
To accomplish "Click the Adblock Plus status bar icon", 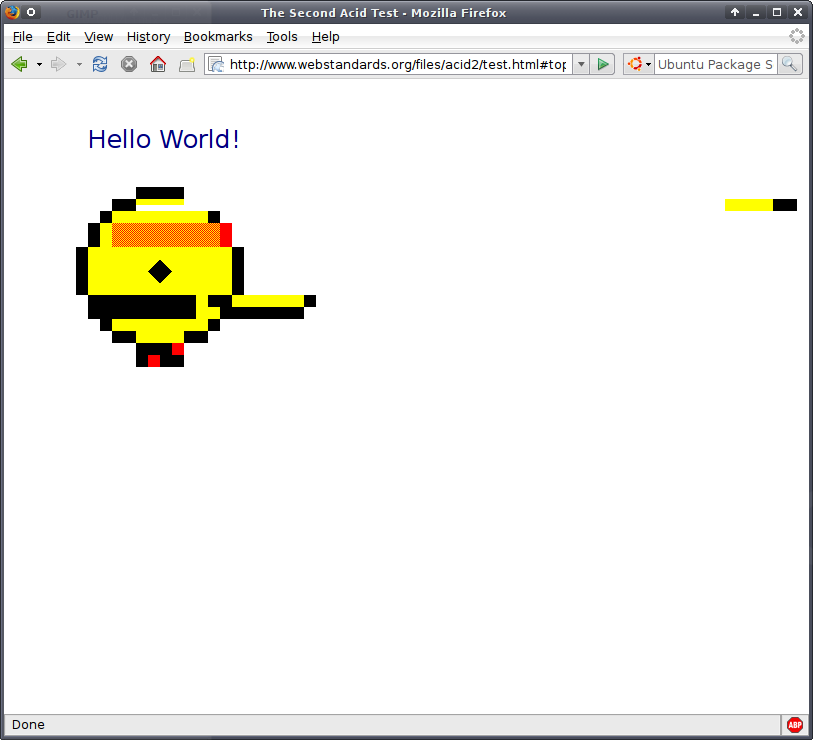I will (x=794, y=724).
